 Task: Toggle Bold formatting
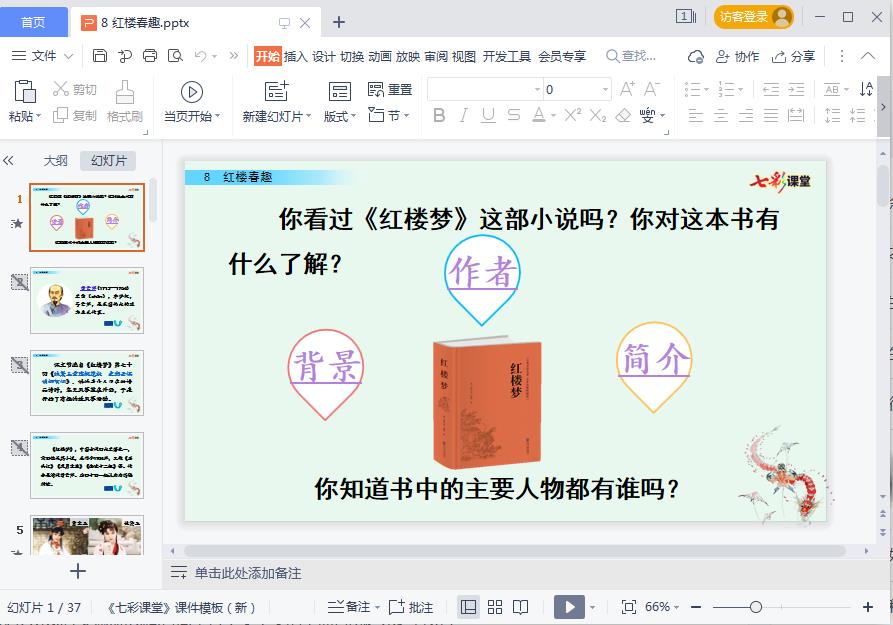pos(439,116)
